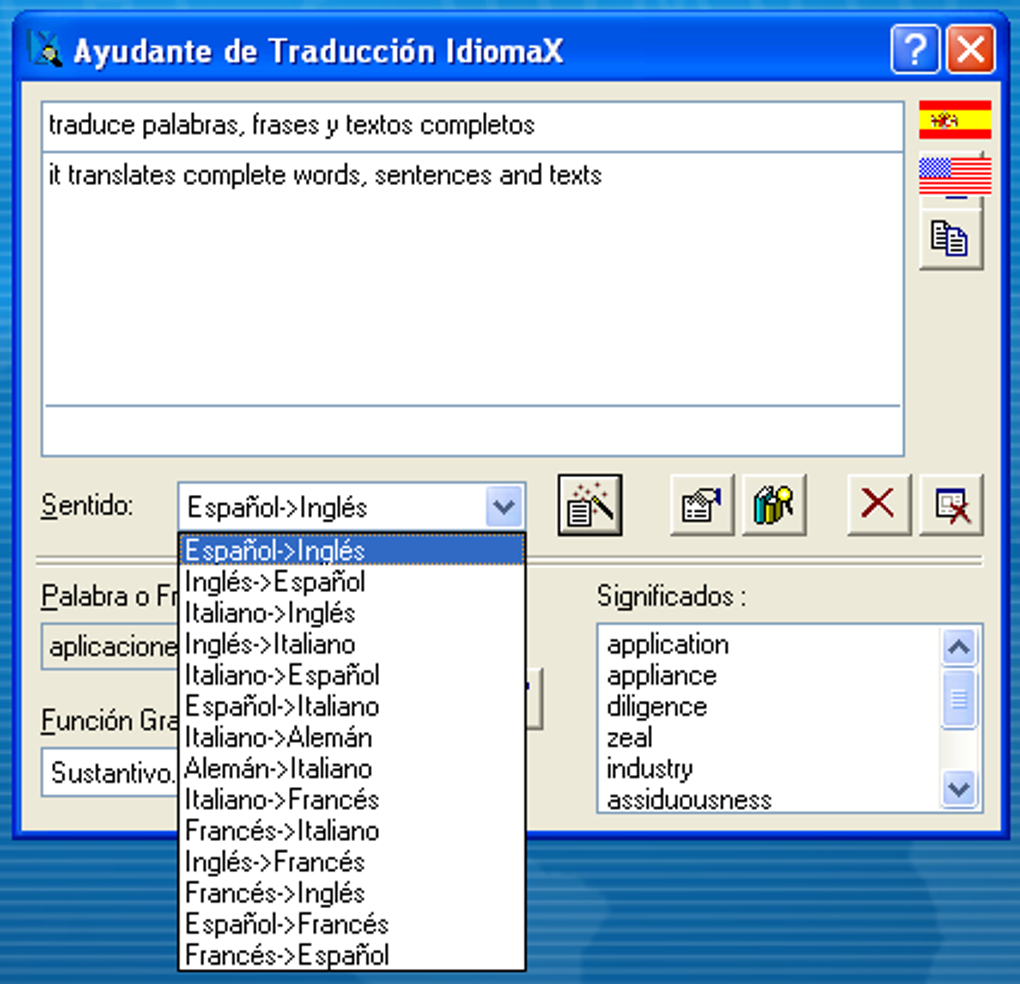This screenshot has height=984, width=1020.
Task: Click the IdiomaX title bar app icon
Action: (45, 50)
